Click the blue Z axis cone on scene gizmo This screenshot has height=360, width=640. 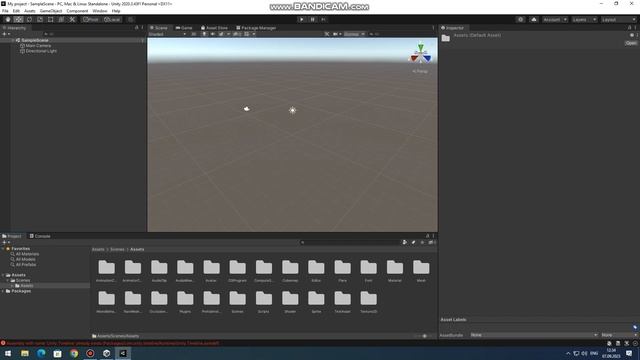click(x=427, y=58)
